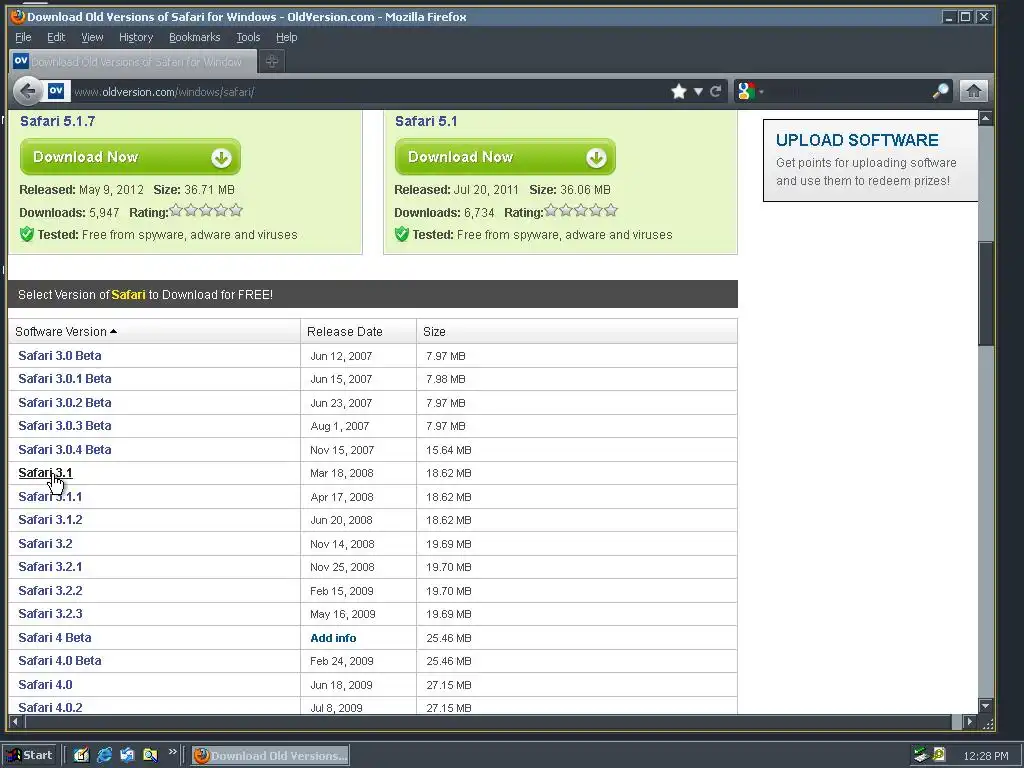Bookmark this page with the star icon

(679, 91)
